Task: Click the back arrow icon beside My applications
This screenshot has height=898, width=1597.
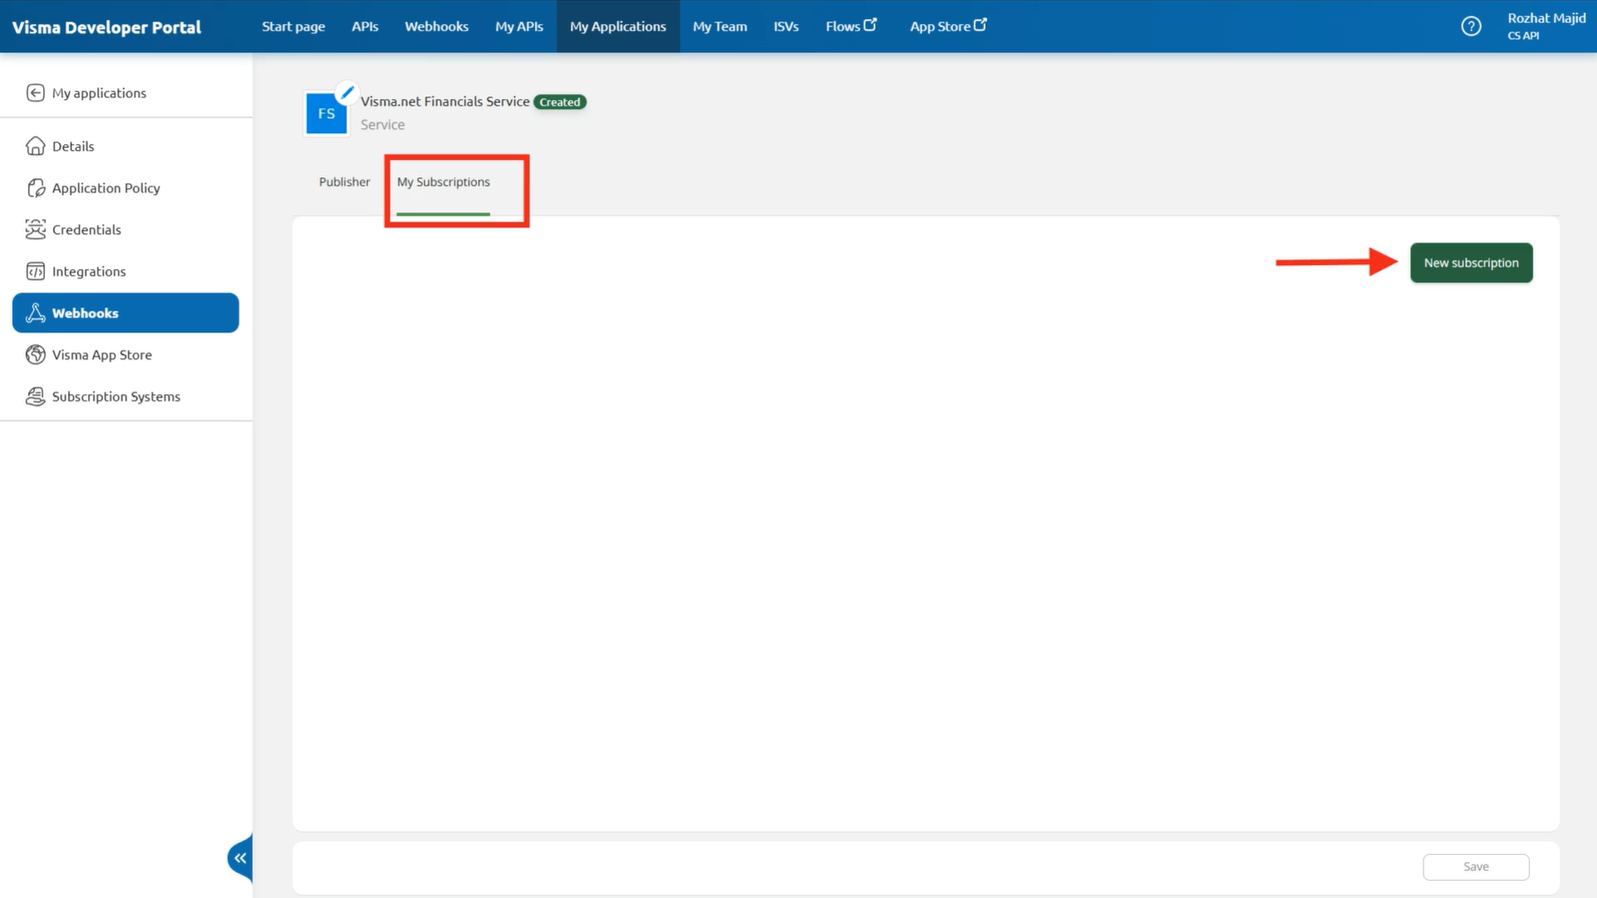Action: pyautogui.click(x=35, y=93)
